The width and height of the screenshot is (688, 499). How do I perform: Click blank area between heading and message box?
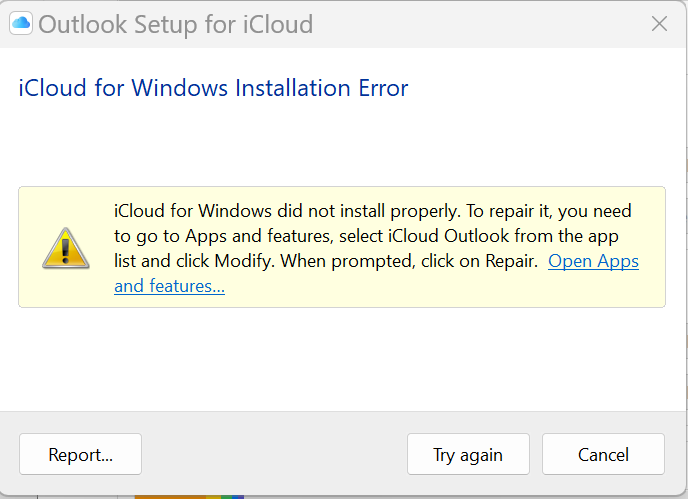(x=340, y=145)
